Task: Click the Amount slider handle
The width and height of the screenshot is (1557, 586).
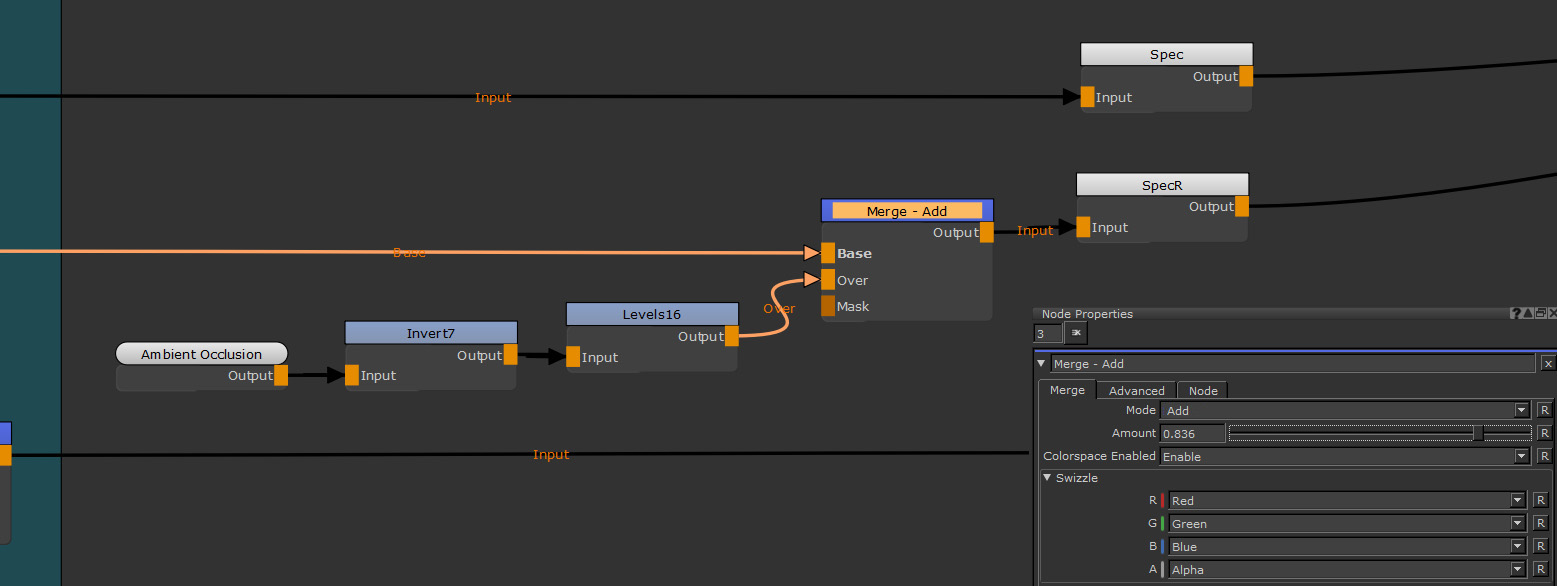Action: [1478, 433]
